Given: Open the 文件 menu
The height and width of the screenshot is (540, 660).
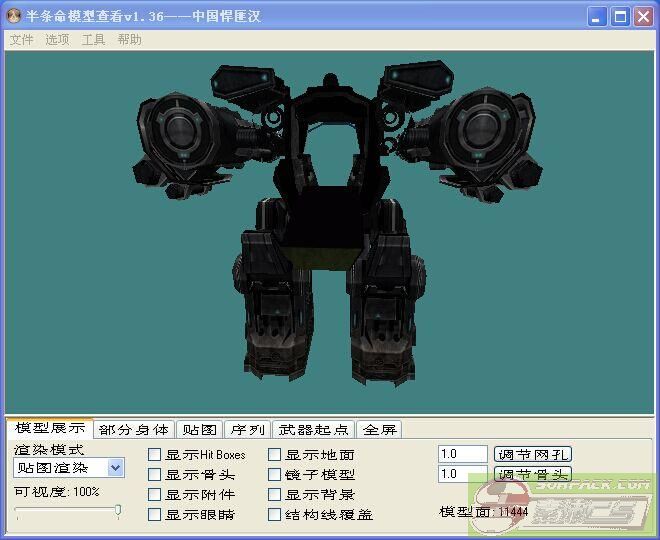Looking at the screenshot, I should [x=21, y=40].
